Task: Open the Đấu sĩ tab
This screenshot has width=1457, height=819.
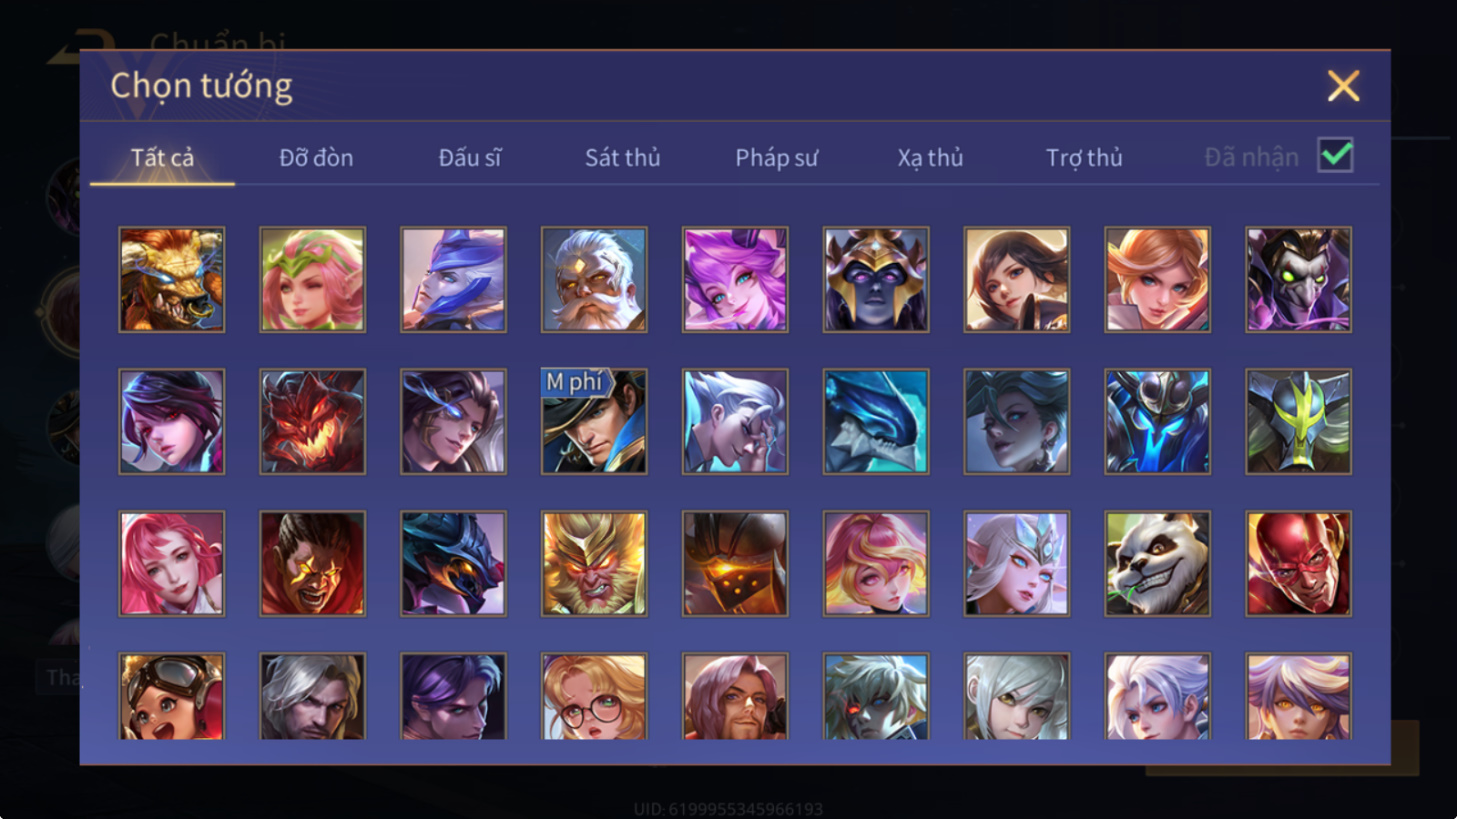Action: (470, 157)
